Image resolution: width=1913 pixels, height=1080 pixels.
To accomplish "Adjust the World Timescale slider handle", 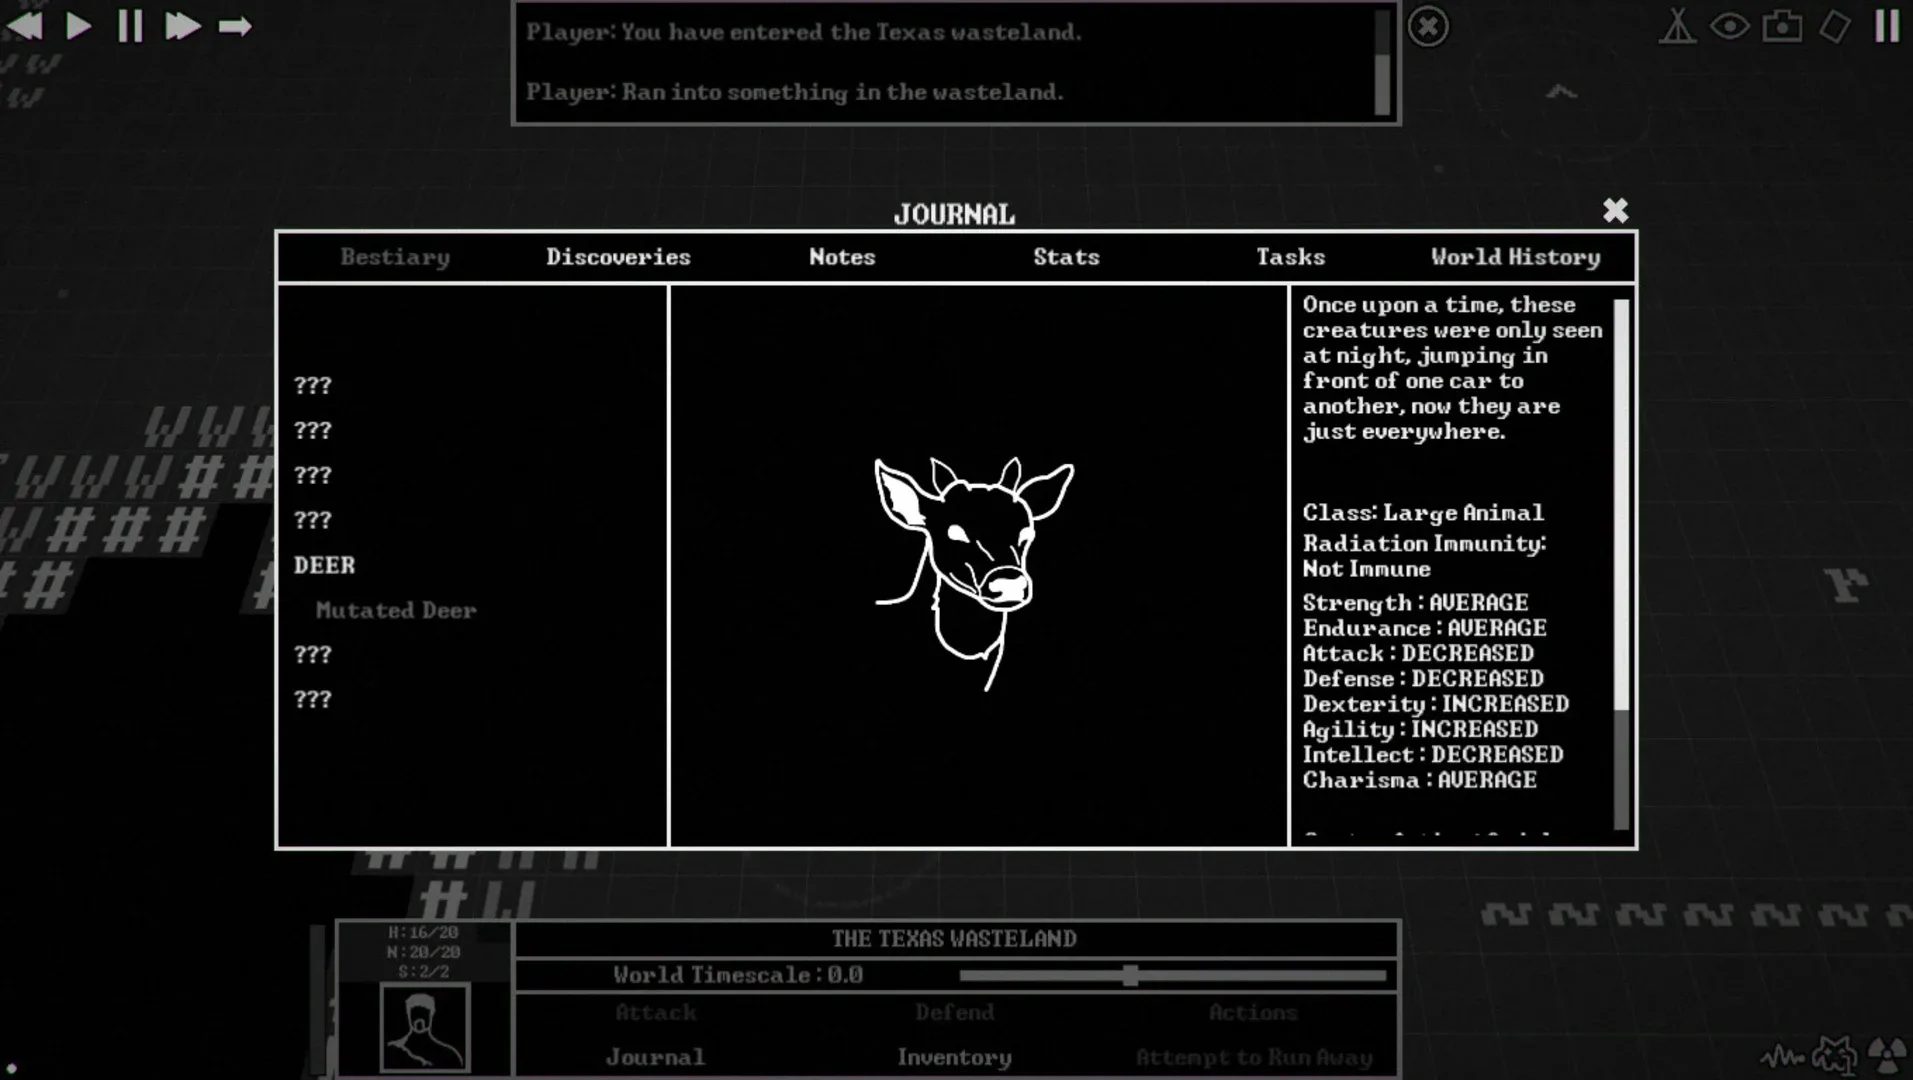I will [x=1130, y=975].
